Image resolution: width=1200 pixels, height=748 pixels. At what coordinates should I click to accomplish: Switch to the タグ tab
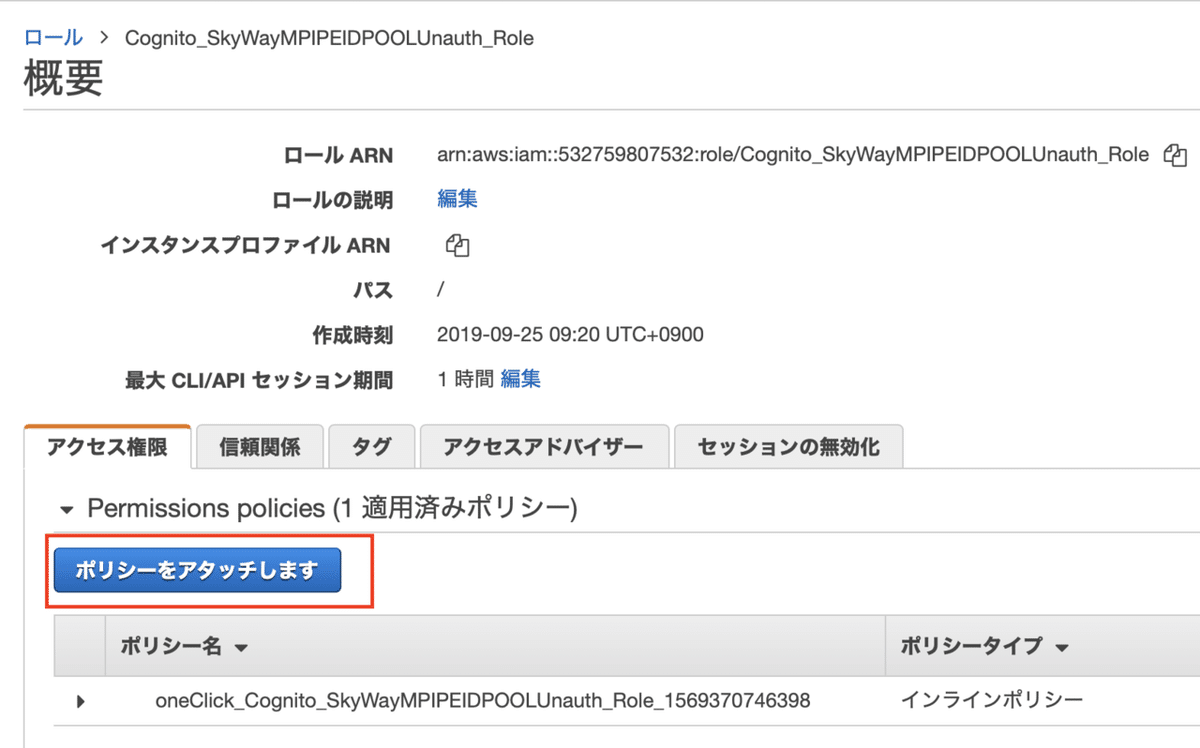[x=371, y=447]
